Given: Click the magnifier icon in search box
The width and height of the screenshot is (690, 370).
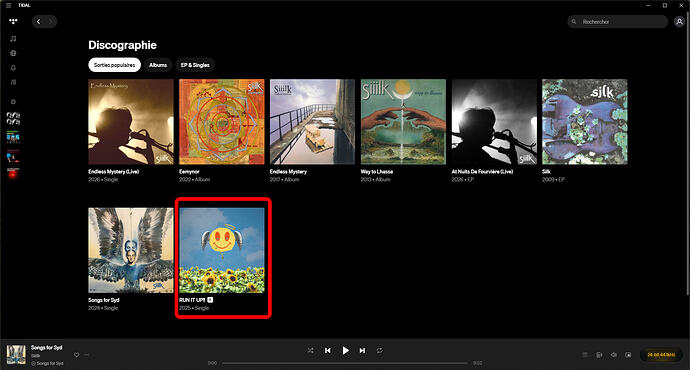Looking at the screenshot, I should (x=573, y=22).
